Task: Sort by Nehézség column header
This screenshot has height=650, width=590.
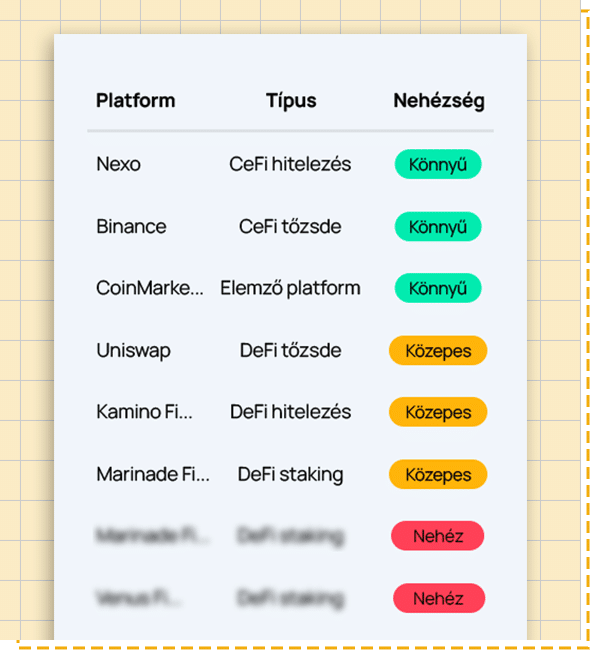Action: 439,101
